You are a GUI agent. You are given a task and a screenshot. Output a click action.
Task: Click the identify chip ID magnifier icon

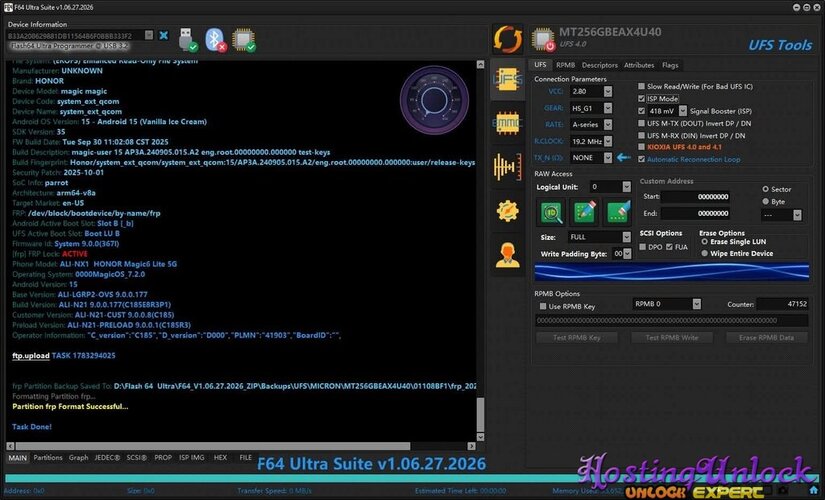click(x=551, y=212)
